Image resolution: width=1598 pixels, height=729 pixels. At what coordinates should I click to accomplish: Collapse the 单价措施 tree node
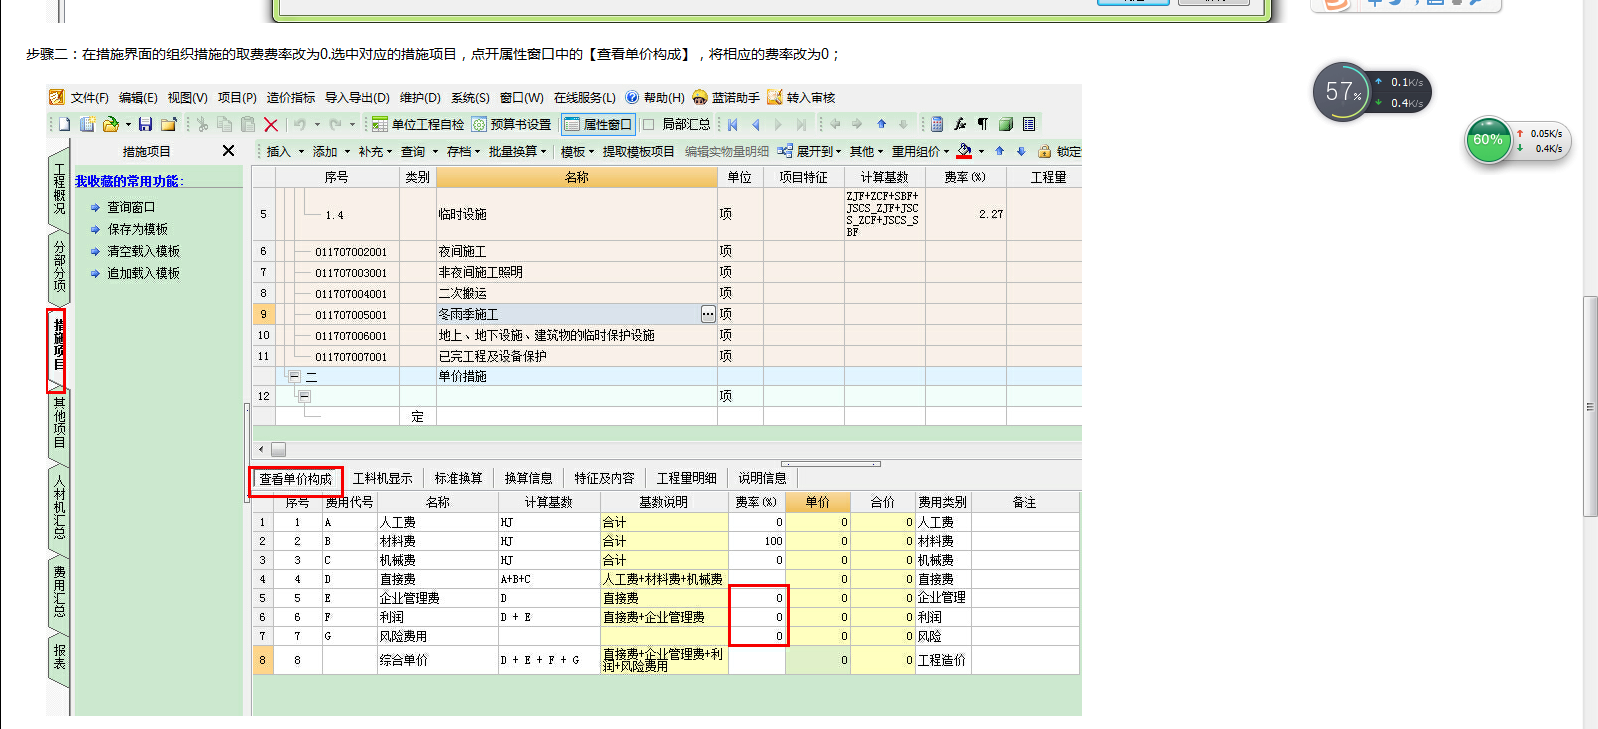coord(294,376)
